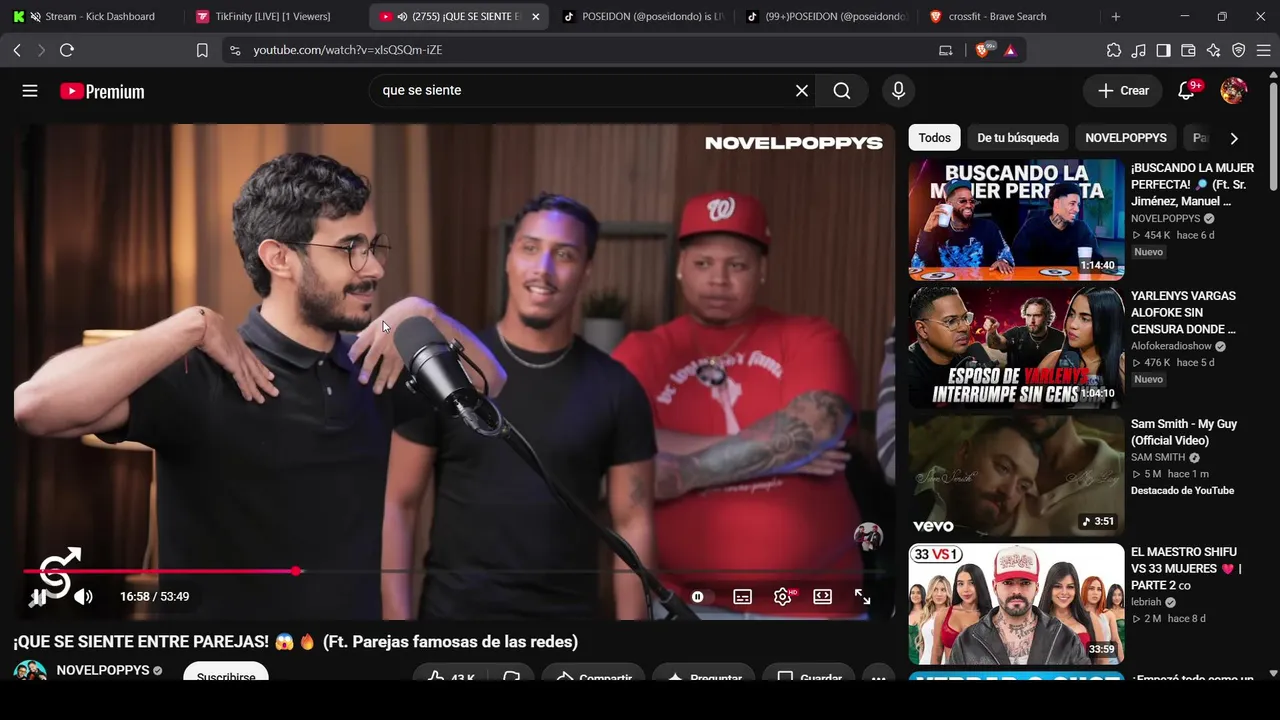
Task: Open the SAM SMITH channel link
Action: pyautogui.click(x=1158, y=457)
